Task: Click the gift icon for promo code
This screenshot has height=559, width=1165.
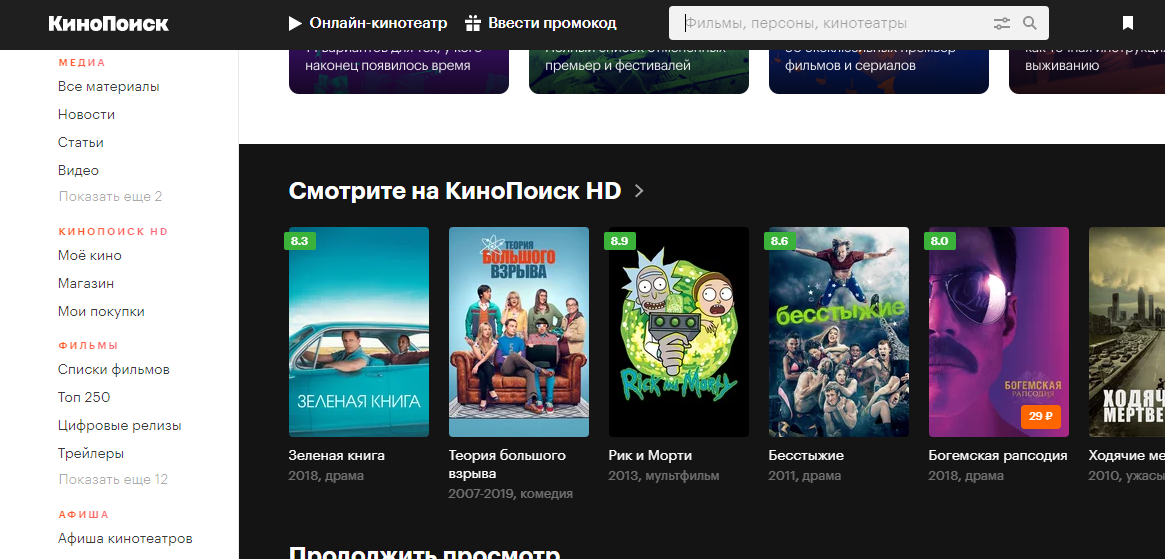Action: pos(473,24)
